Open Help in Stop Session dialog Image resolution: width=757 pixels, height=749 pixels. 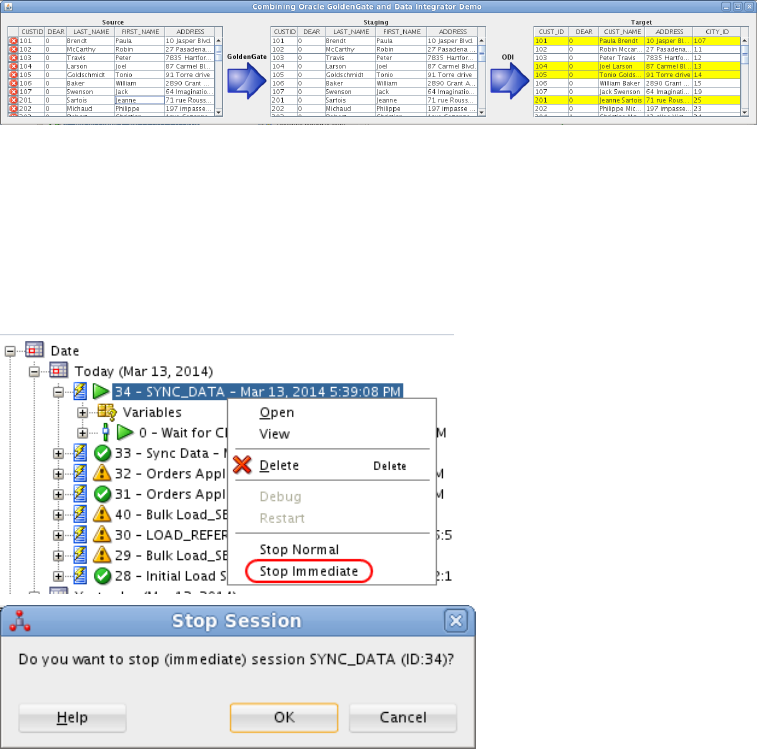point(72,718)
